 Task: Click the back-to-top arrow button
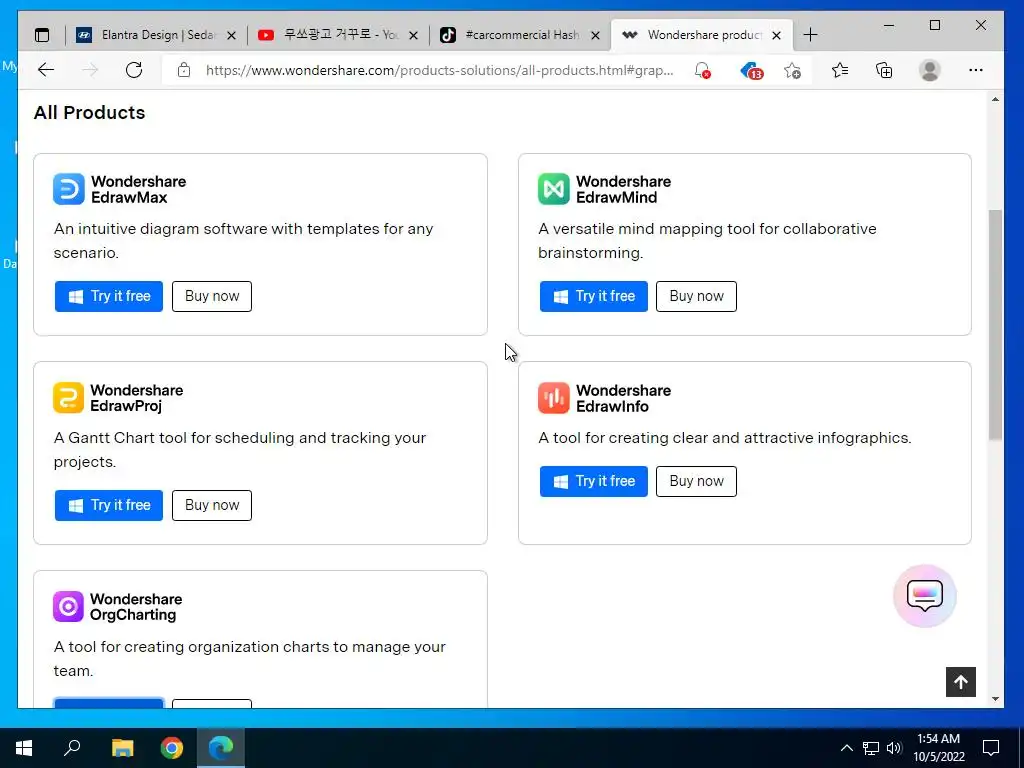(961, 682)
